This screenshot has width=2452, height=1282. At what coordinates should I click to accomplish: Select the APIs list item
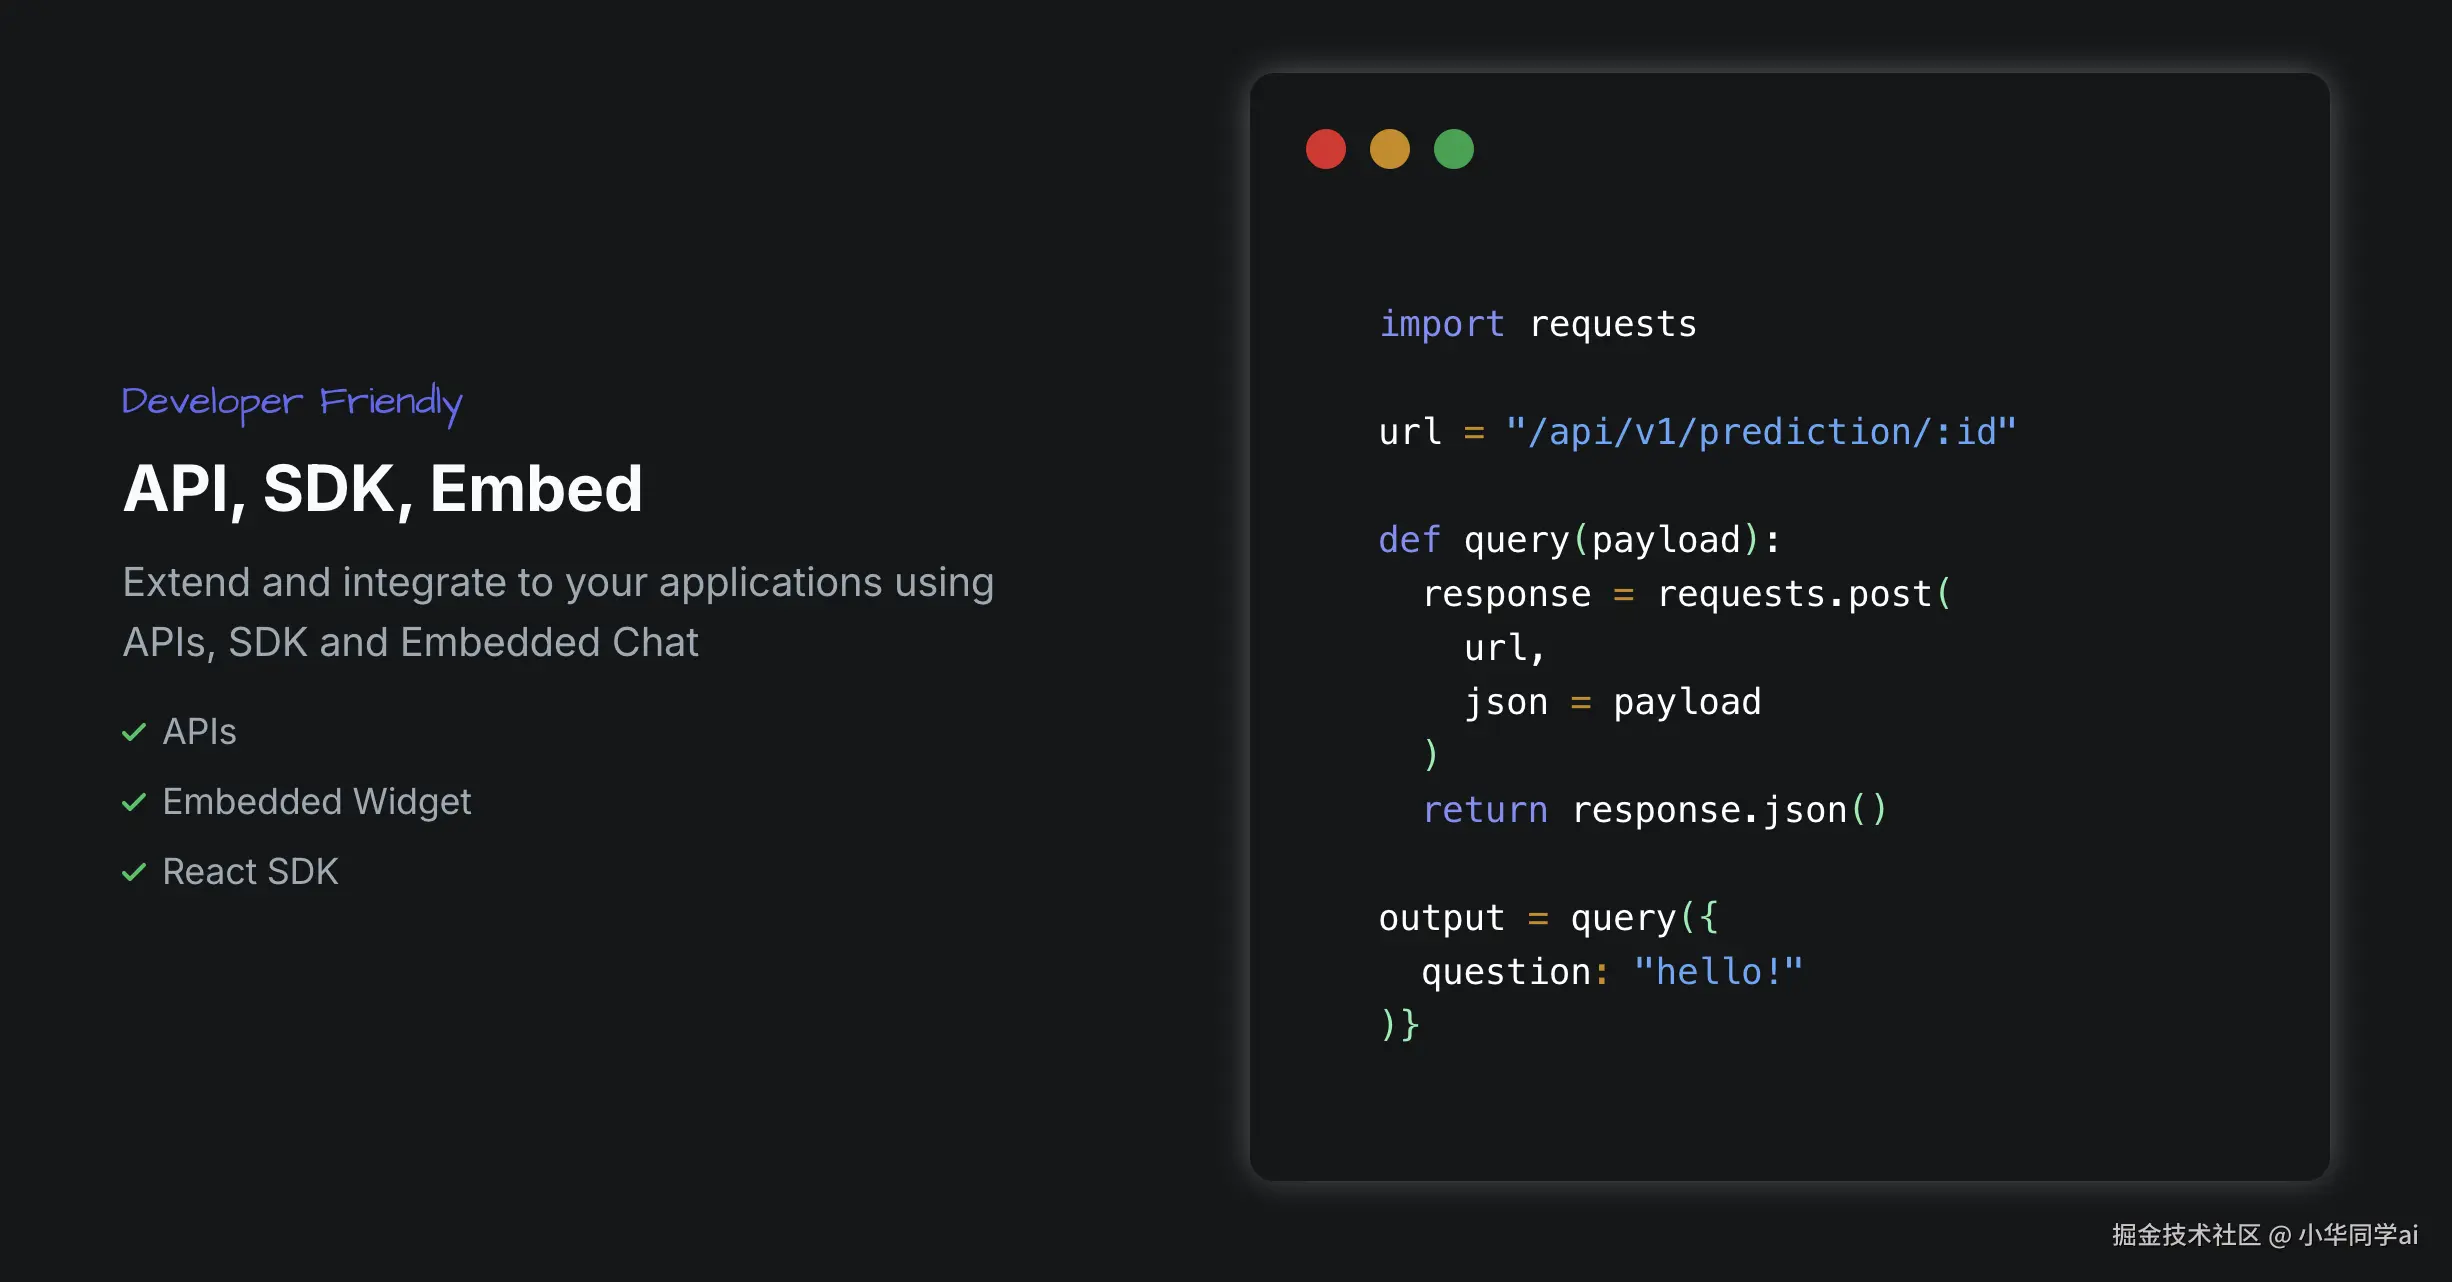(x=200, y=732)
